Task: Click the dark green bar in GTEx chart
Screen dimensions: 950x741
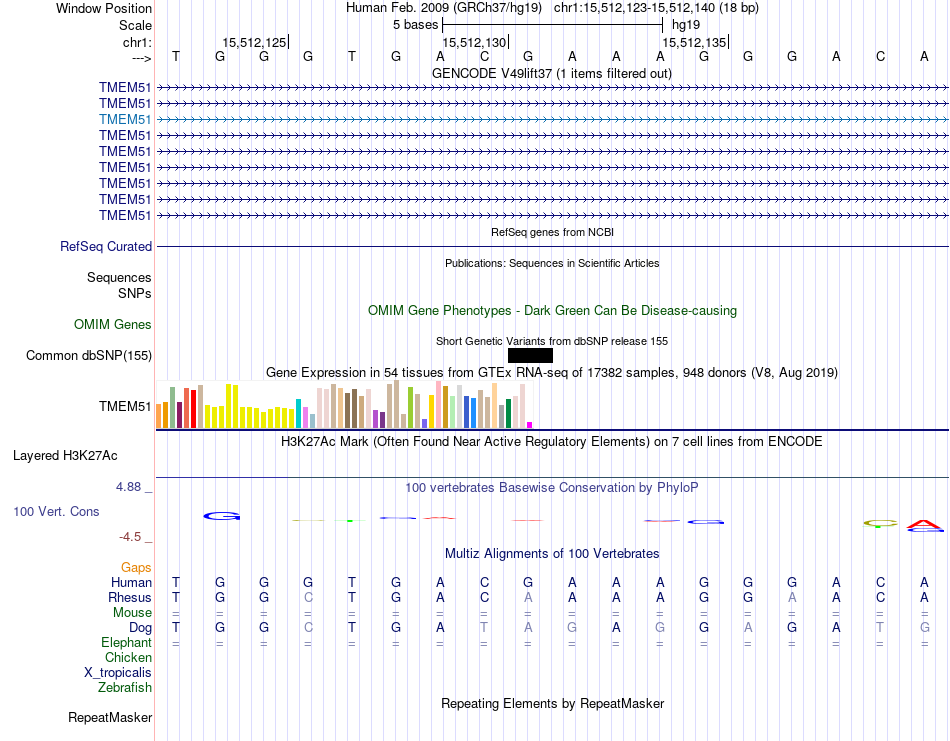Action: pos(508,414)
